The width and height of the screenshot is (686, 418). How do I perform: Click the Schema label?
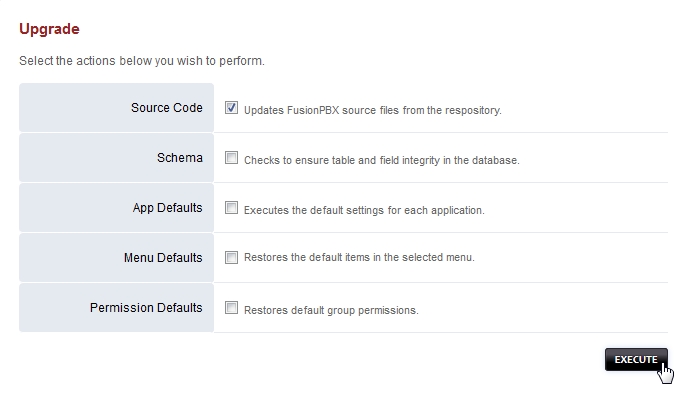pos(180,158)
